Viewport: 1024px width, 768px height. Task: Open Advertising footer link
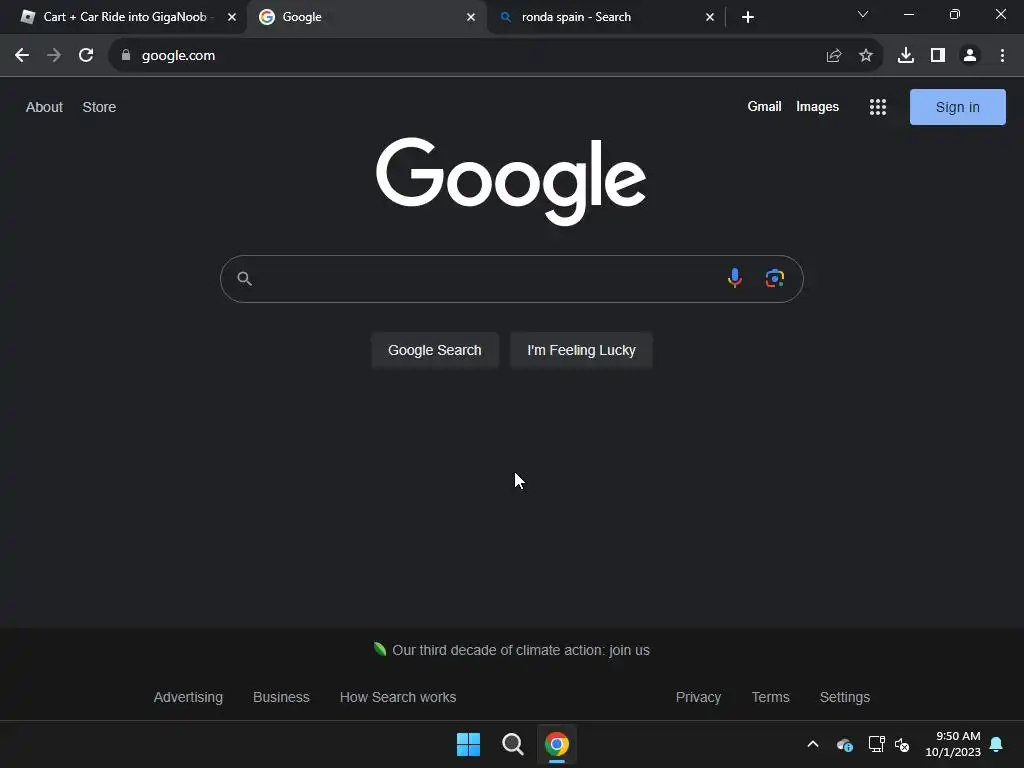[188, 697]
